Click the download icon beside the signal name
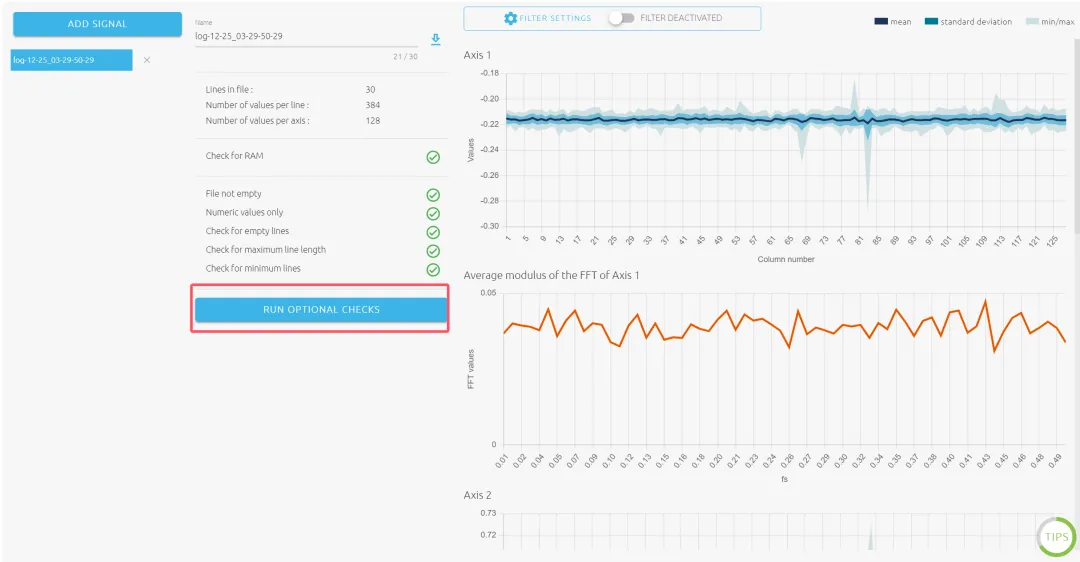 [435, 39]
